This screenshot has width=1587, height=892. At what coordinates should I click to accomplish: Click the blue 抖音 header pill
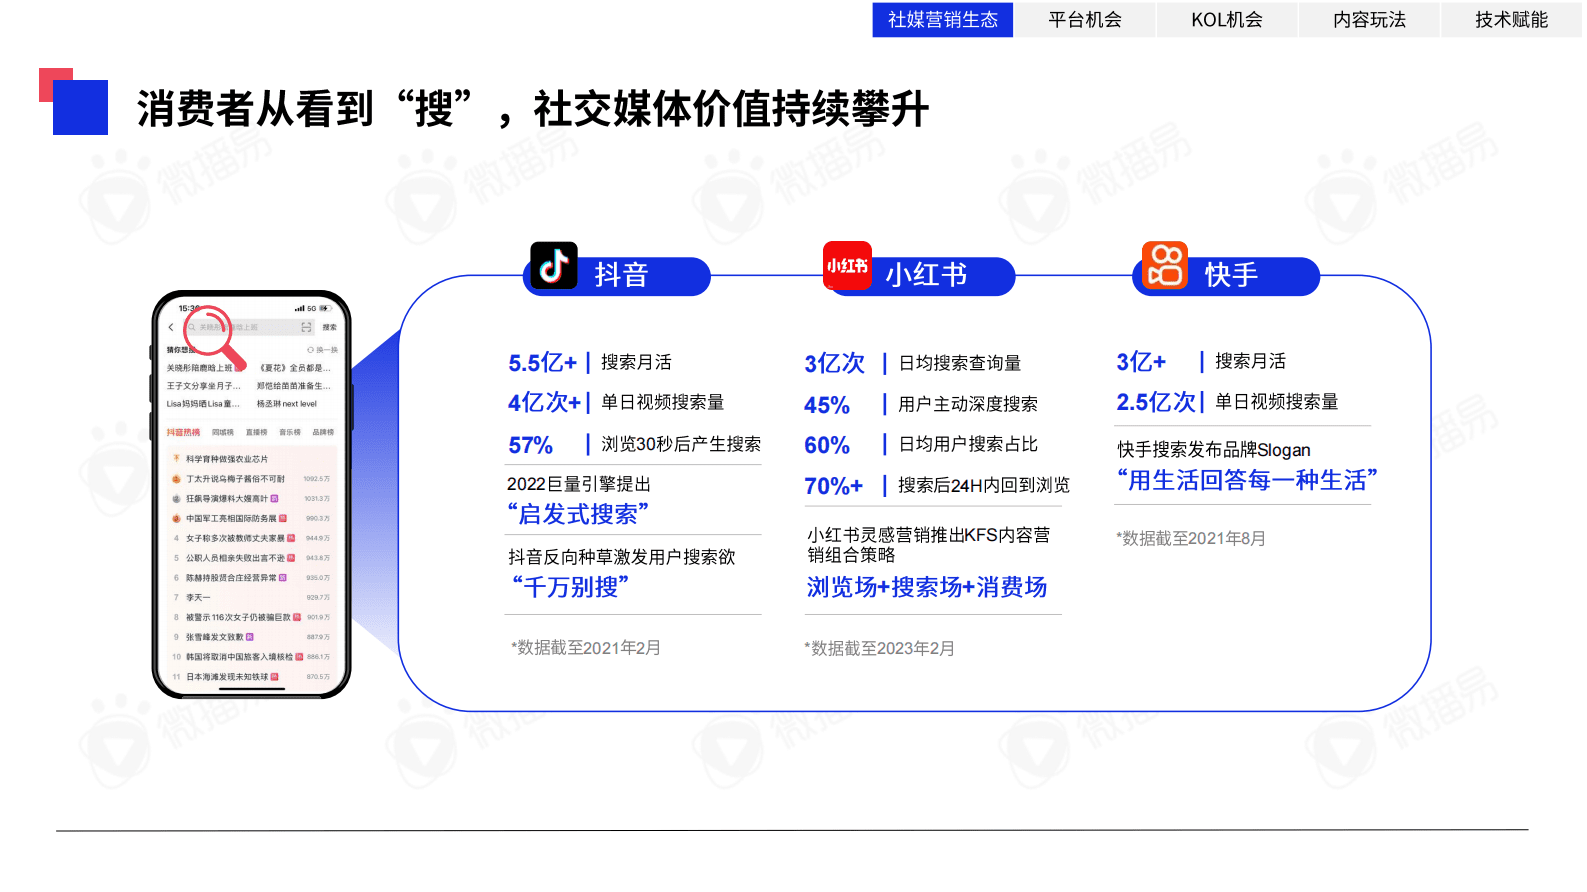tap(618, 276)
